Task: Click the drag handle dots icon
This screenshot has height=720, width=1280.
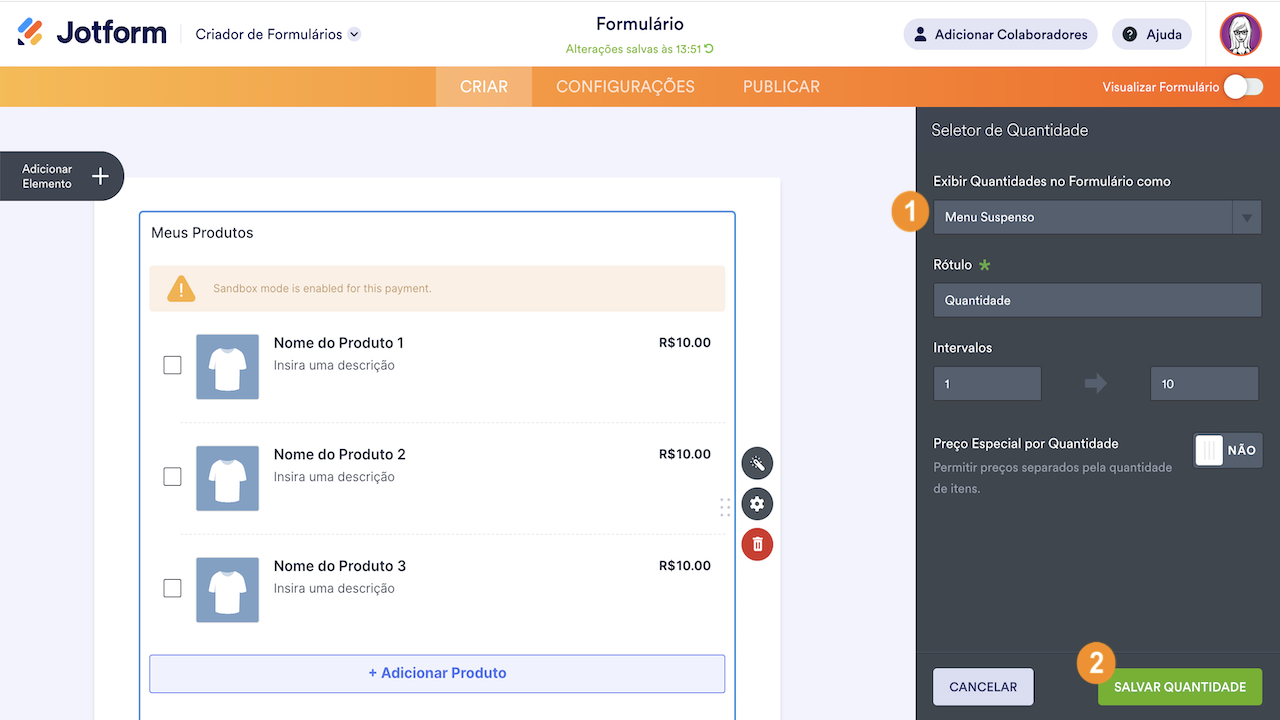Action: (725, 507)
